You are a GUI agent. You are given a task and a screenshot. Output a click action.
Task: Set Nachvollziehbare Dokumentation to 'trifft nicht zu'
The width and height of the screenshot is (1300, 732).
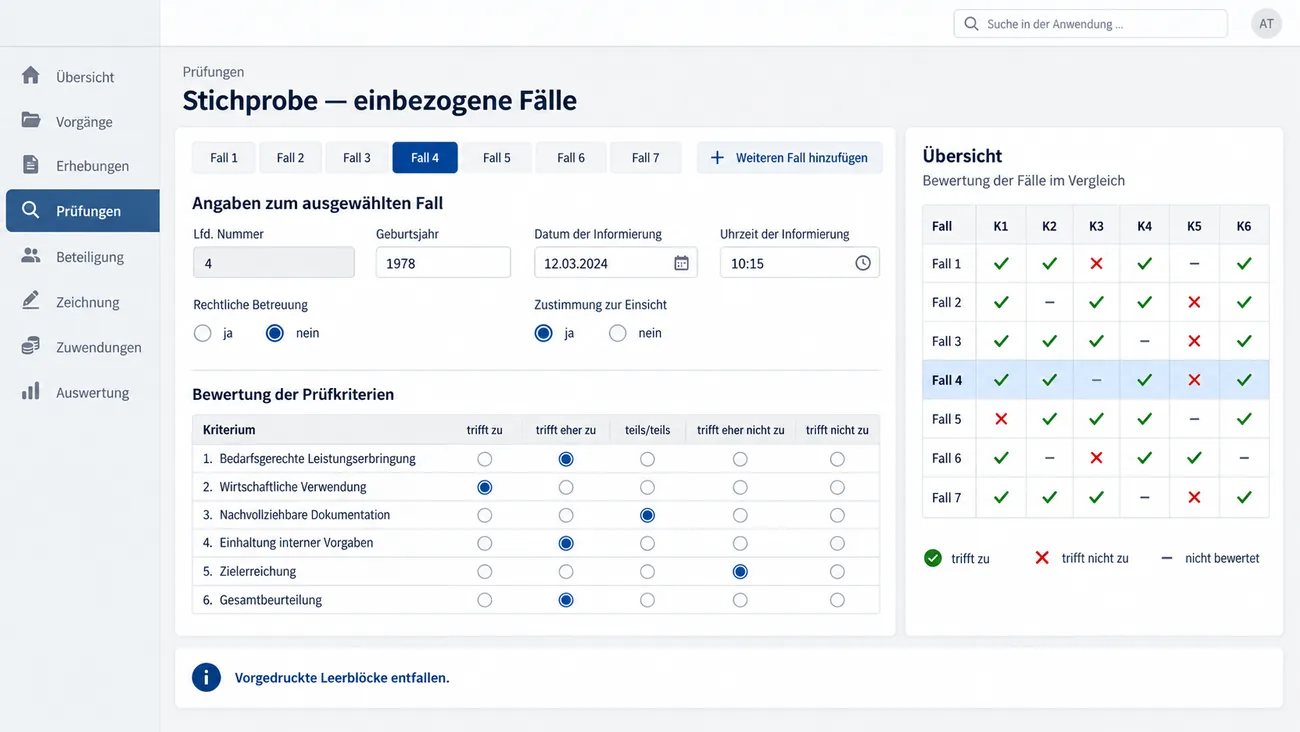837,515
